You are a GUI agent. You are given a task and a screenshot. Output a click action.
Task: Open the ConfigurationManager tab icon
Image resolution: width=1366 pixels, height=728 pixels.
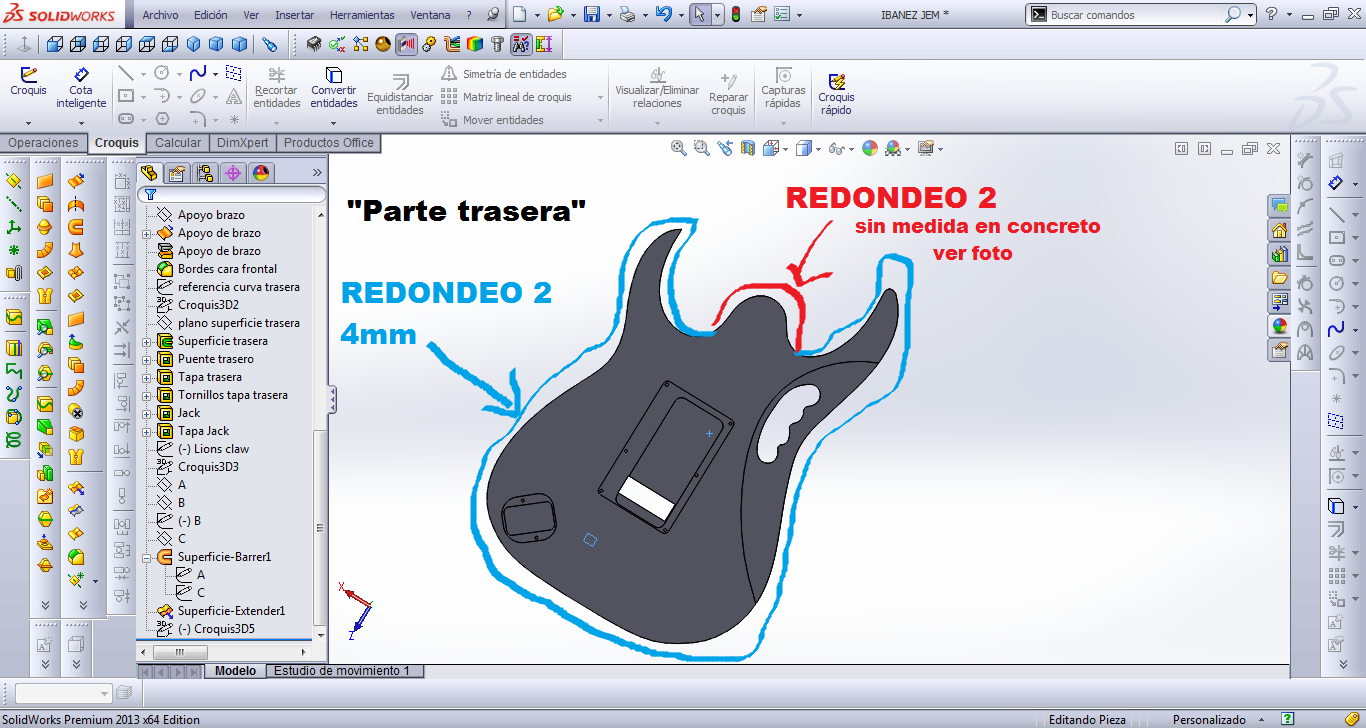pos(205,172)
